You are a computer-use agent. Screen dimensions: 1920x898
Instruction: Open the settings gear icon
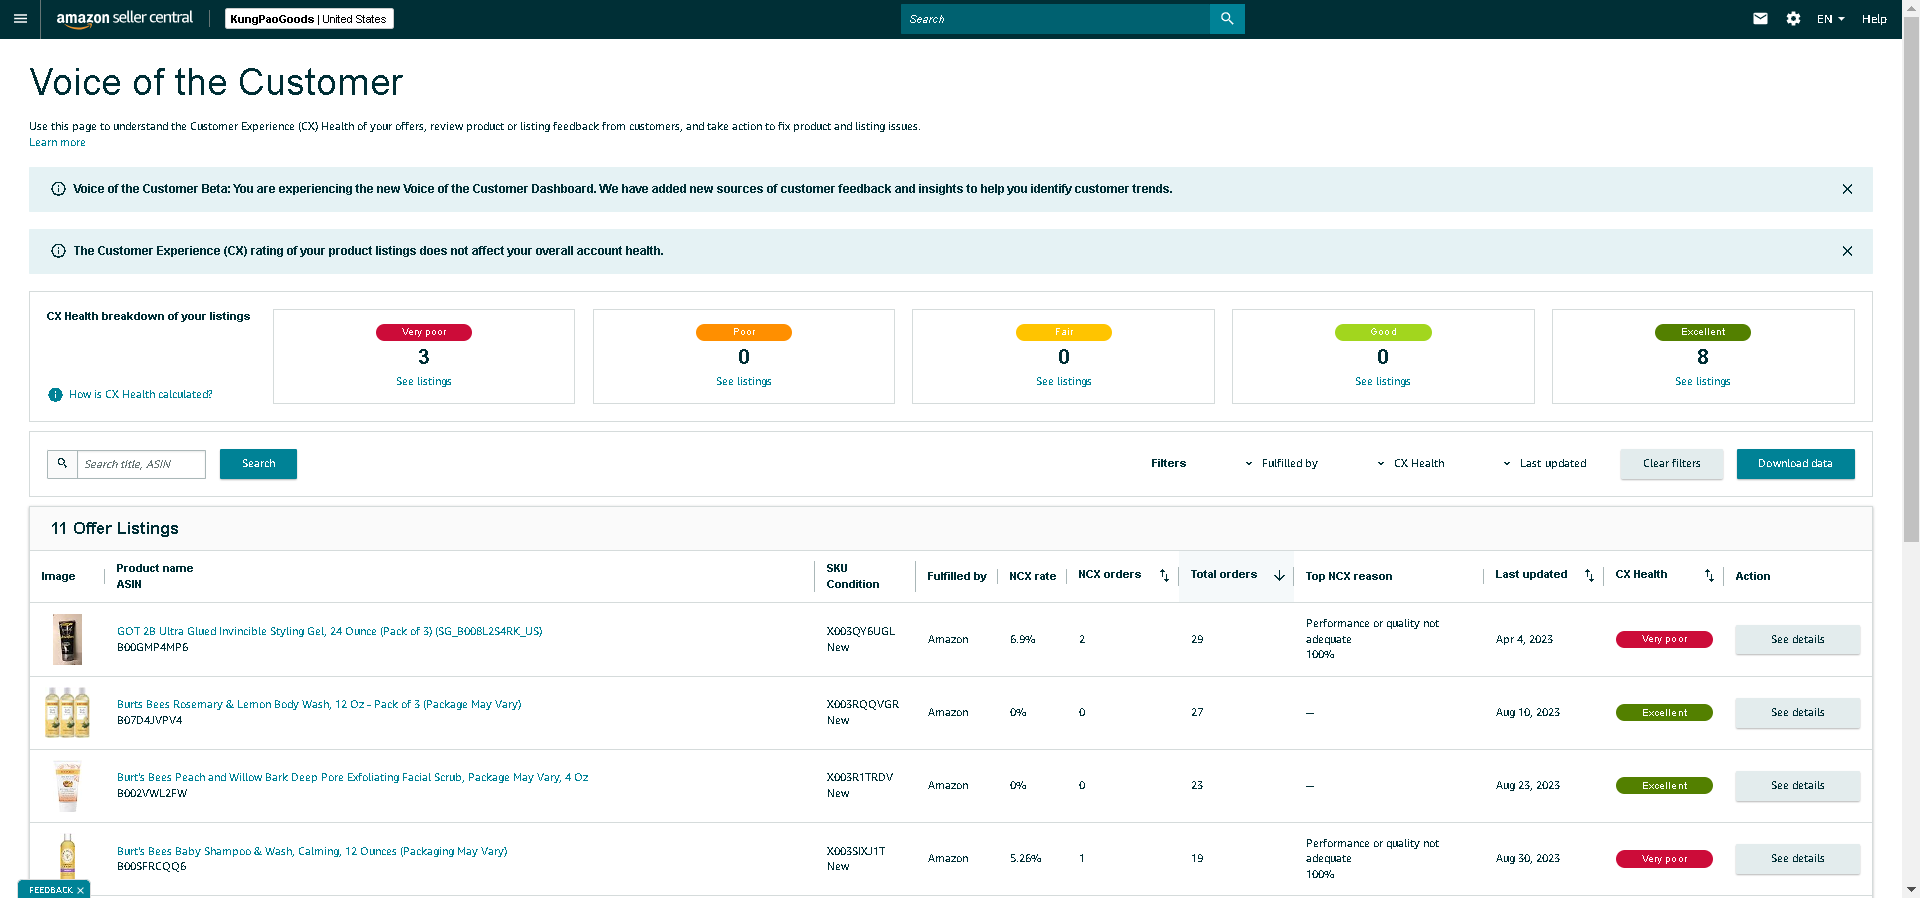(x=1793, y=19)
